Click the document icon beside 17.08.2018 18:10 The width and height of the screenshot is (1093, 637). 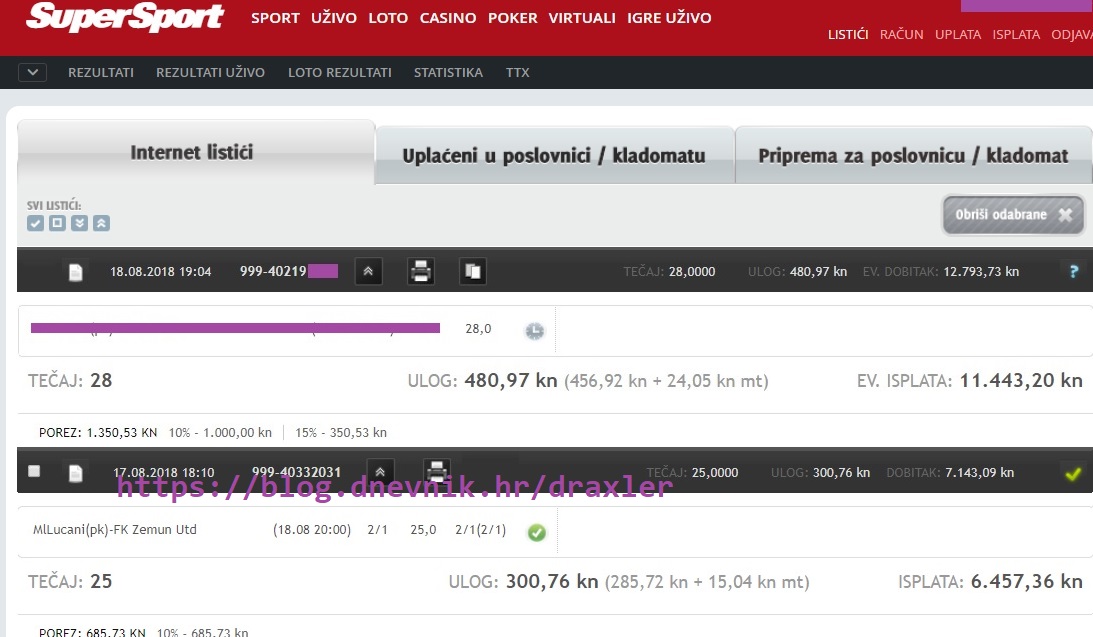point(75,473)
